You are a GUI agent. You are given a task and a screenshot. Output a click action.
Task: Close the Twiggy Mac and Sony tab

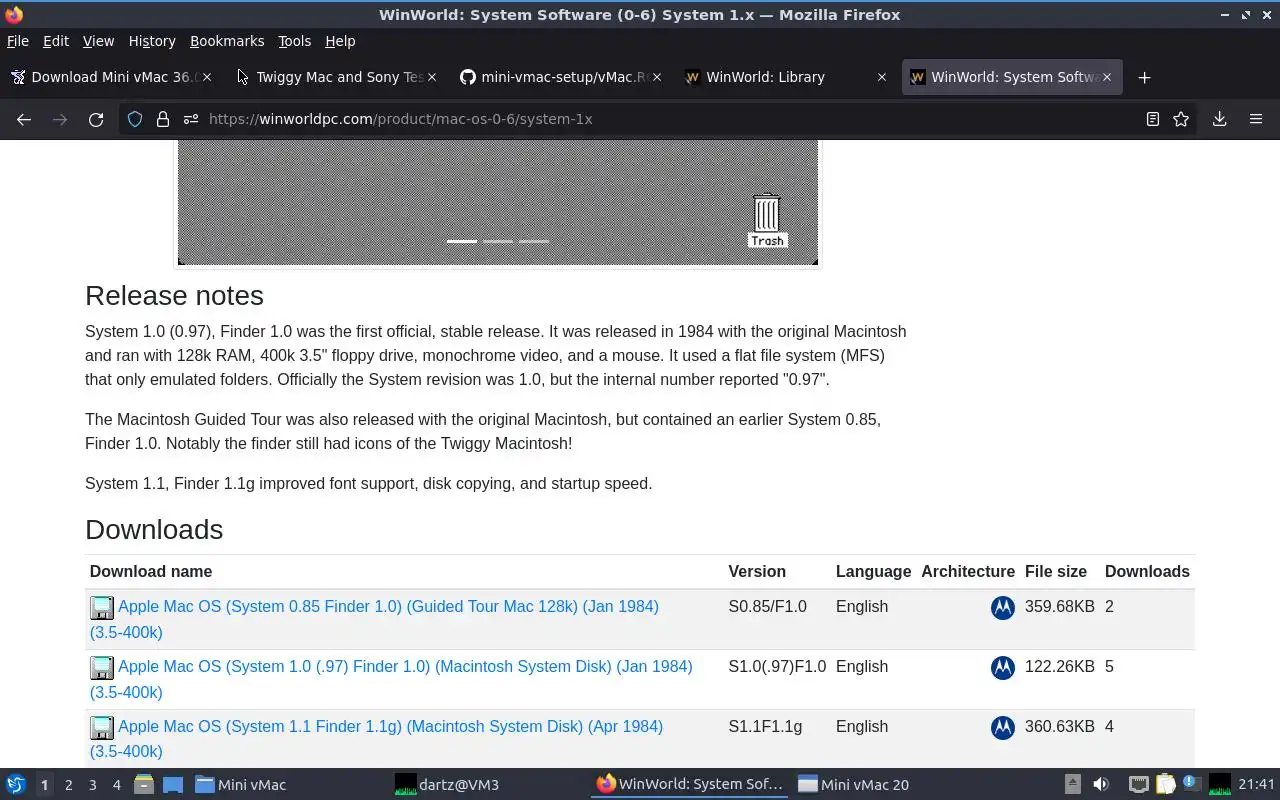[x=432, y=77]
